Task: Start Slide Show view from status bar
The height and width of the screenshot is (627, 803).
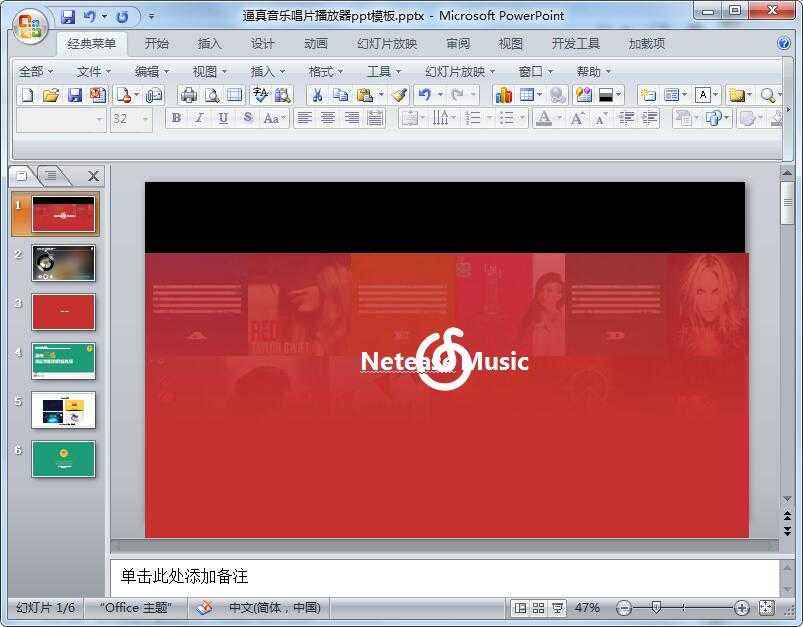Action: pos(557,608)
